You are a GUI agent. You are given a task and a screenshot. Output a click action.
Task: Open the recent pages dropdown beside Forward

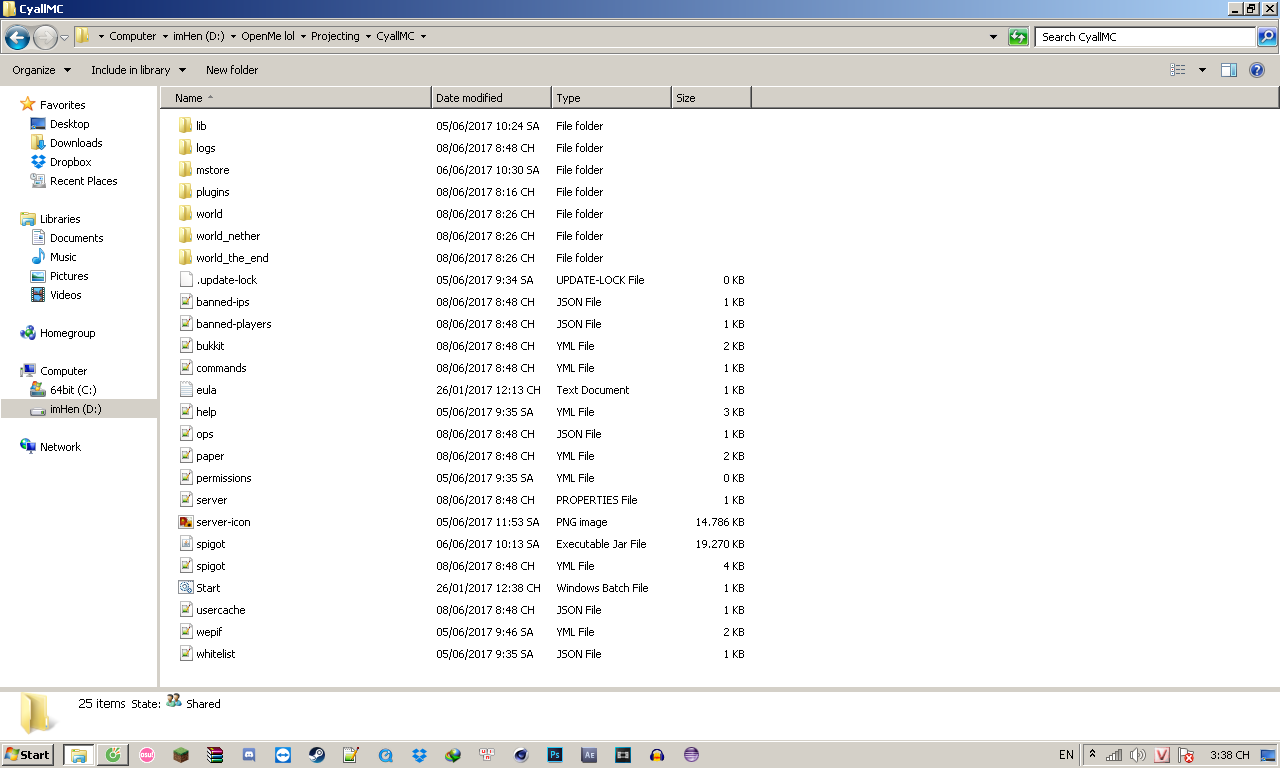(x=65, y=38)
